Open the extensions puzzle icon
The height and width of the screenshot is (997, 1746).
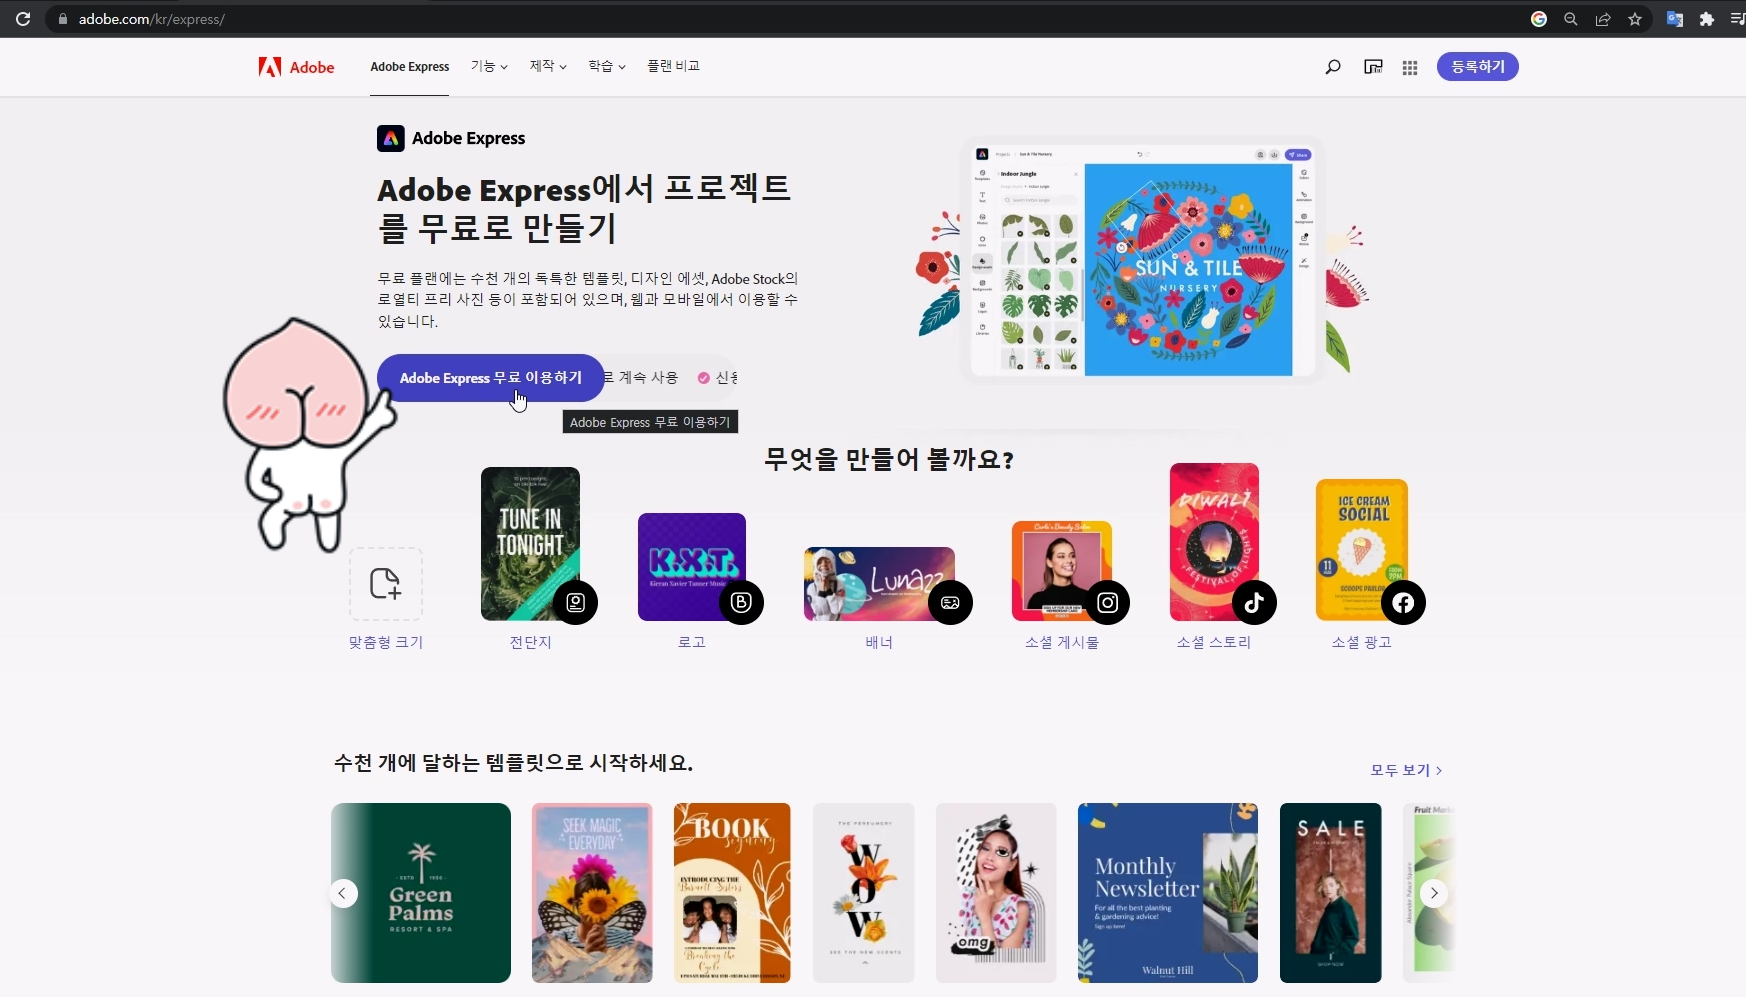pos(1707,19)
